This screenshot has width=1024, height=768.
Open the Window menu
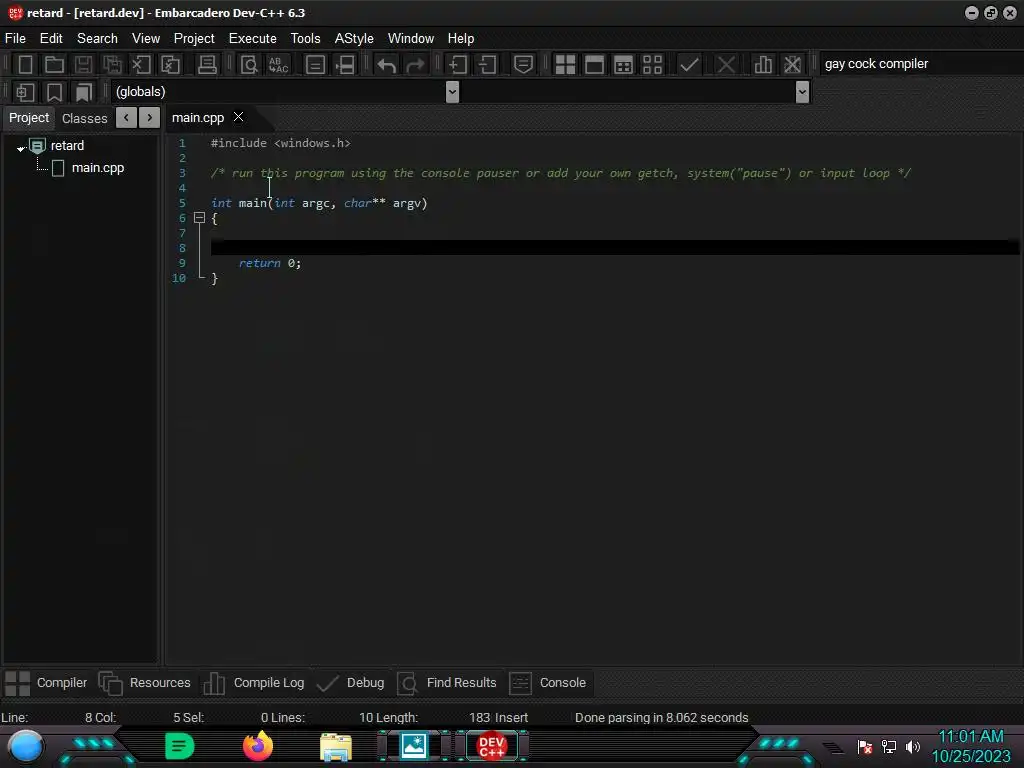click(x=411, y=39)
